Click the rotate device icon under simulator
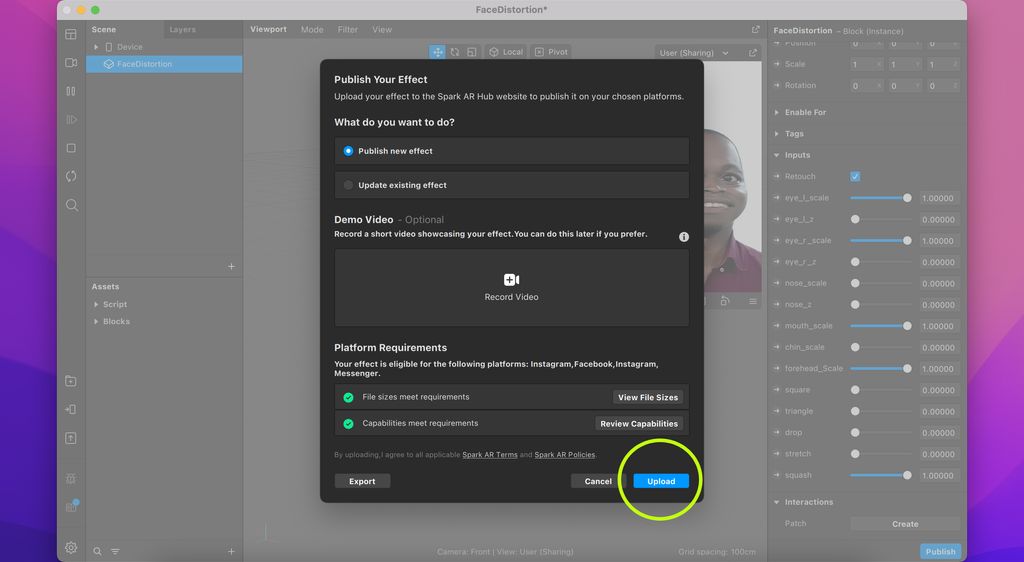This screenshot has height=562, width=1024. pos(725,301)
